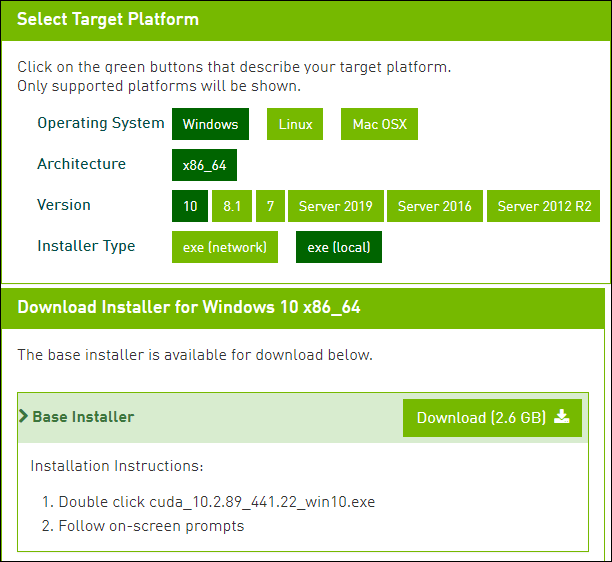612x562 pixels.
Task: Click the Base Installer section title
Action: (83, 417)
